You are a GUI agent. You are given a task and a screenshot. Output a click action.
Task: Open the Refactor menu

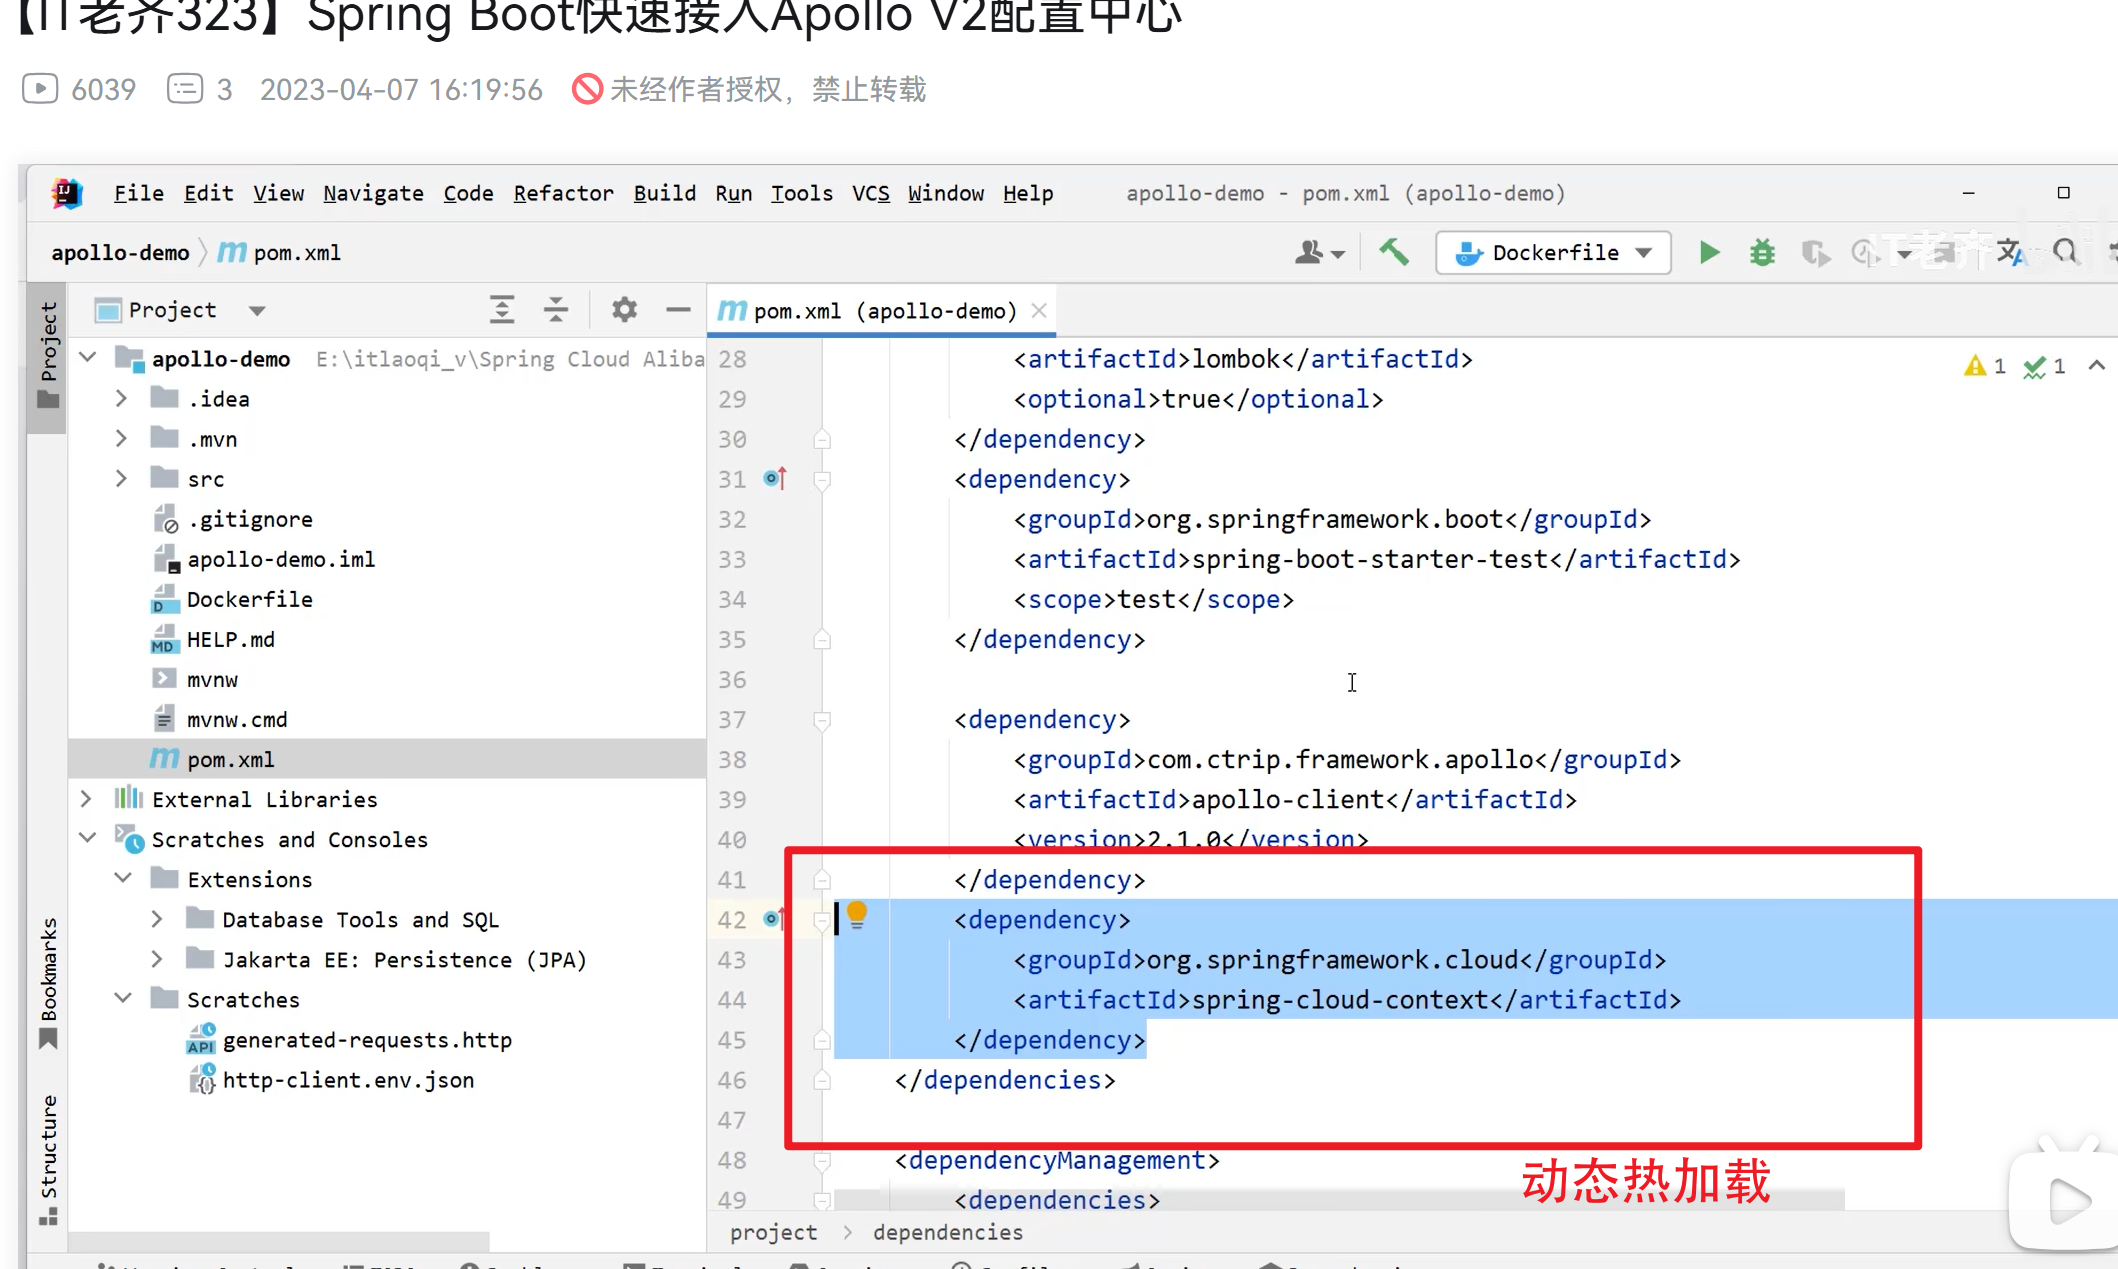[563, 193]
